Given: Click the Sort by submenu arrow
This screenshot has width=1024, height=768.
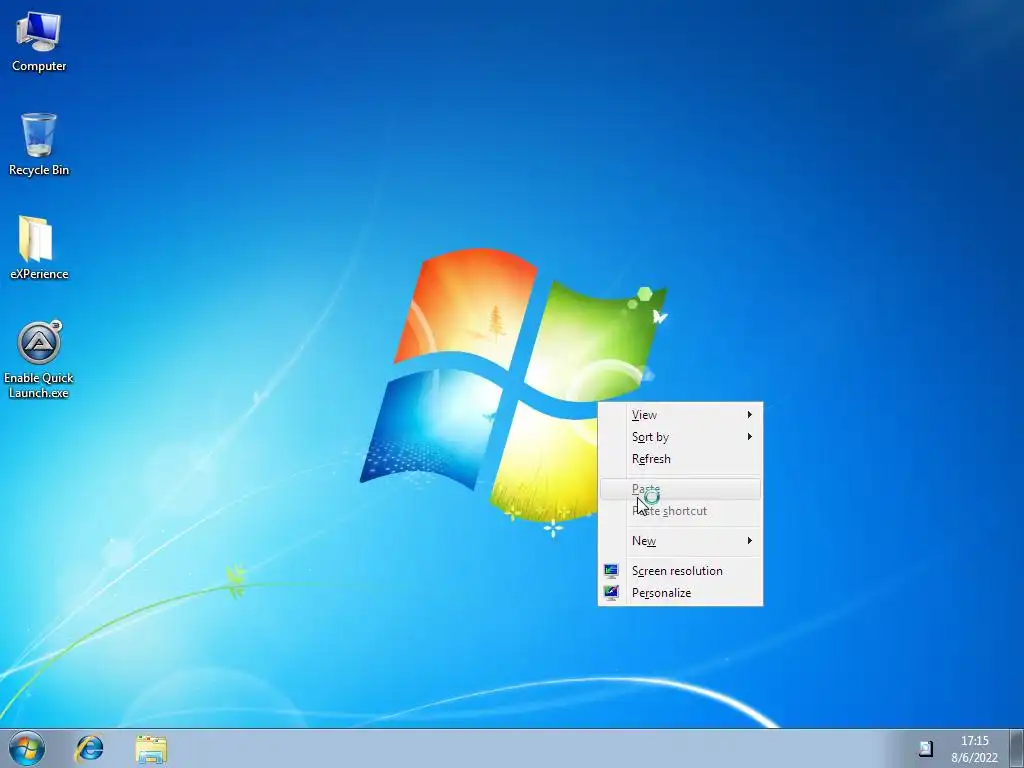Looking at the screenshot, I should 750,436.
